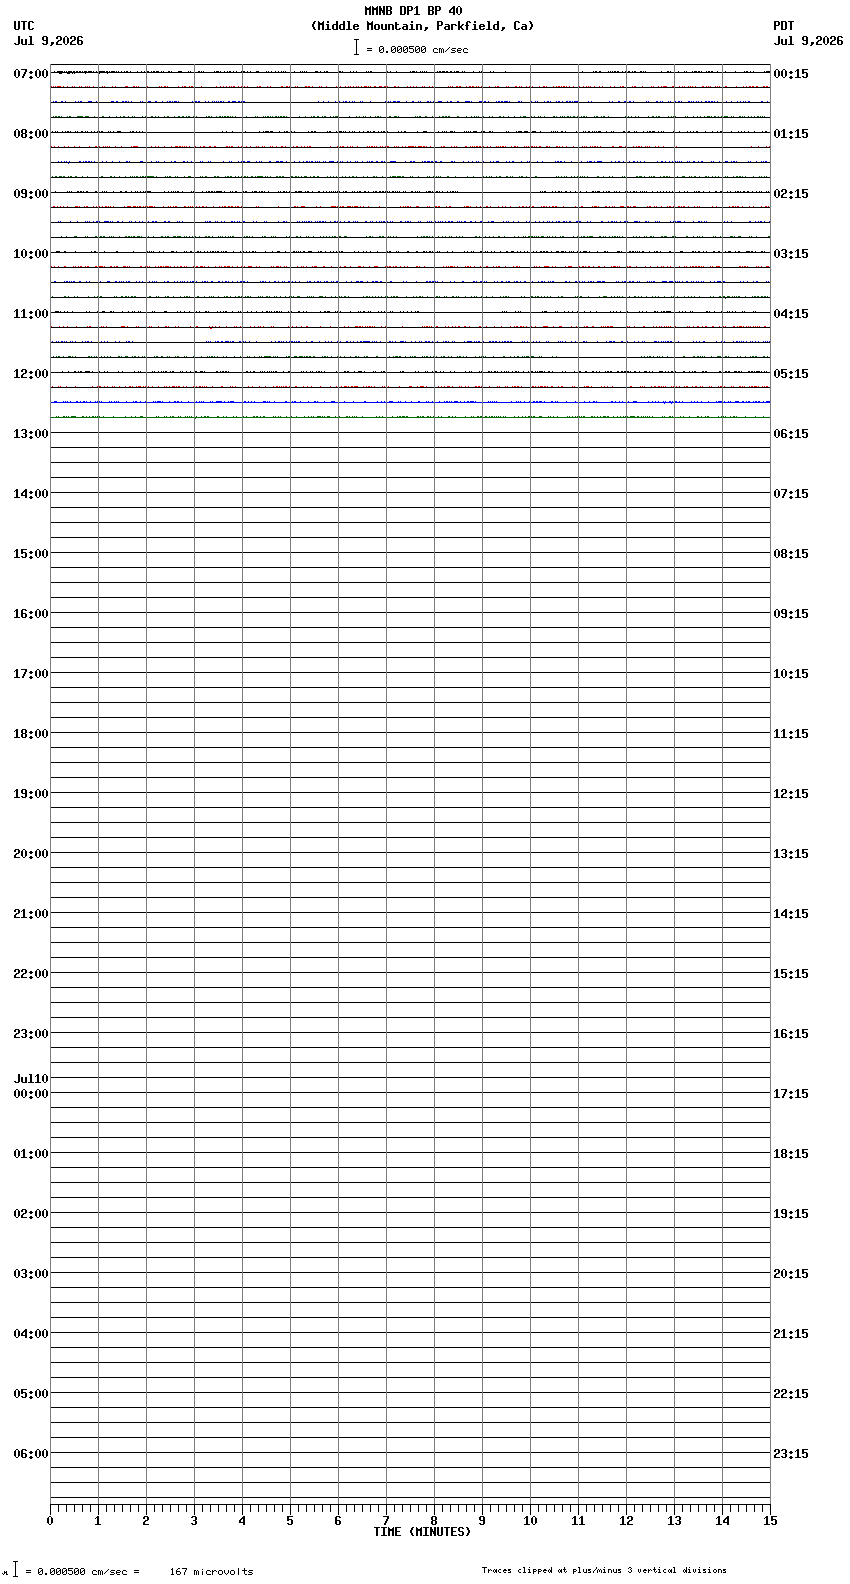Click the 15:00 UTC time label
The width and height of the screenshot is (850, 1584).
(31, 554)
